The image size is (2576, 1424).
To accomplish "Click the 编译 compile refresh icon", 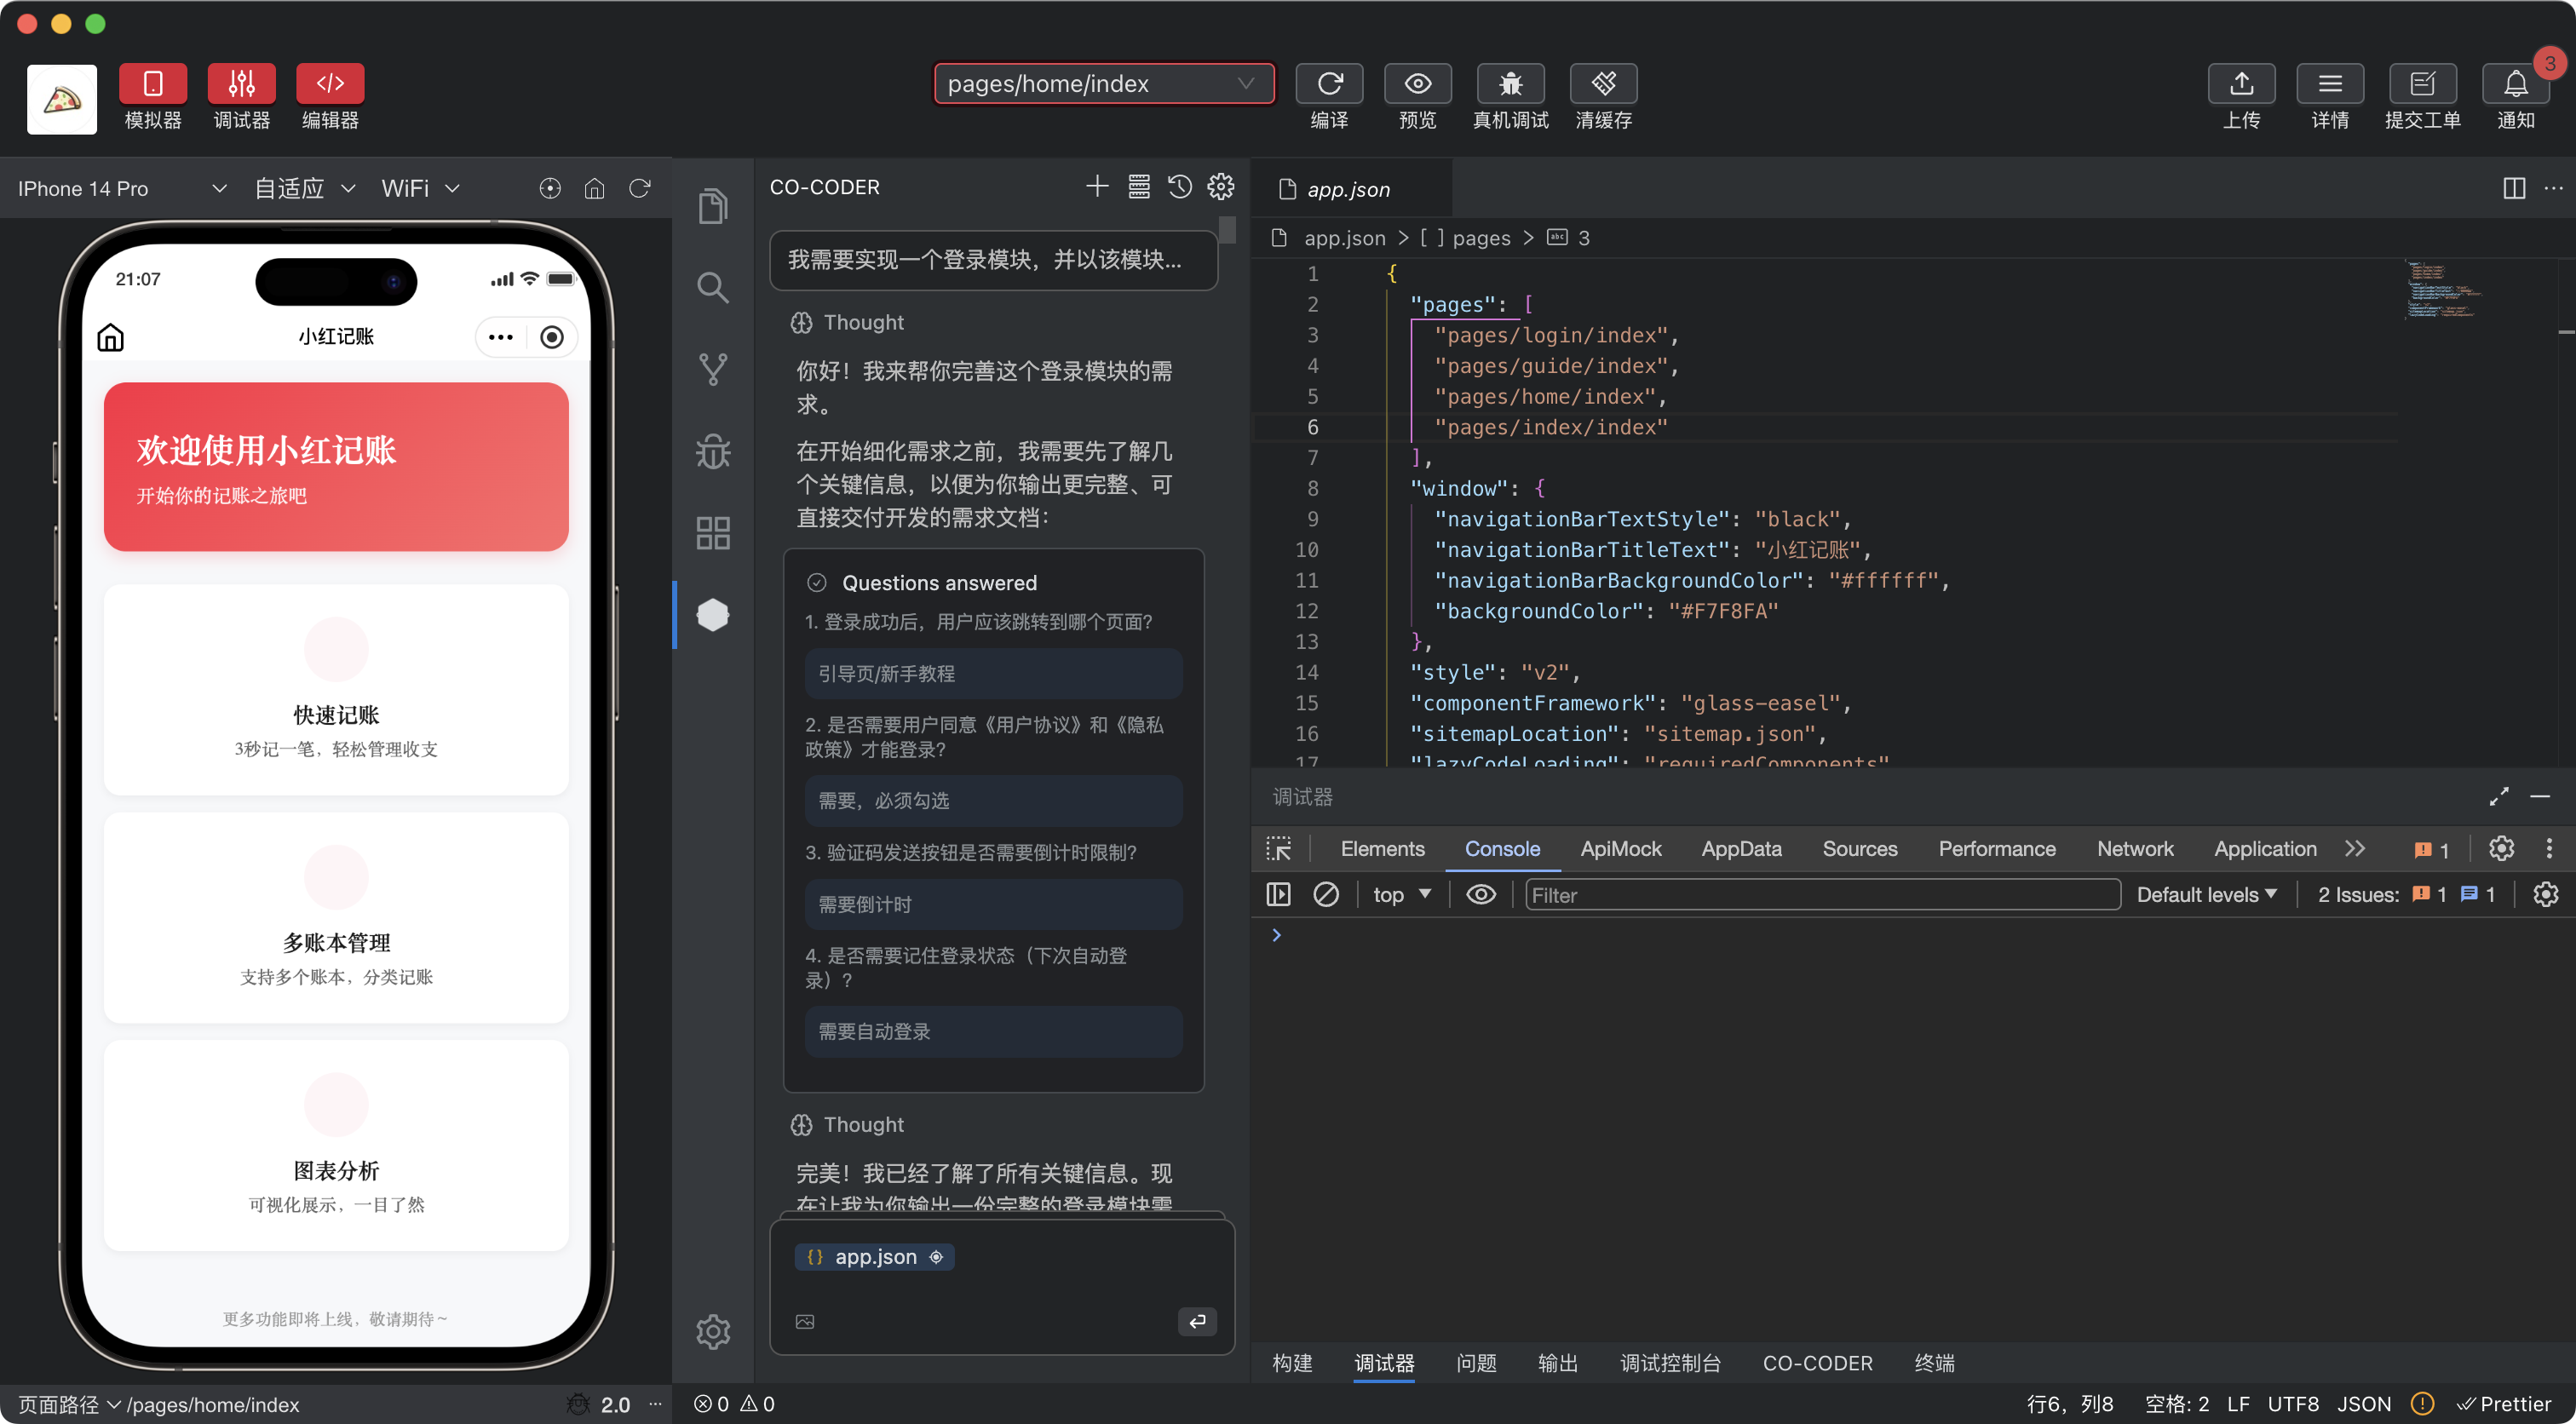I will [x=1329, y=84].
